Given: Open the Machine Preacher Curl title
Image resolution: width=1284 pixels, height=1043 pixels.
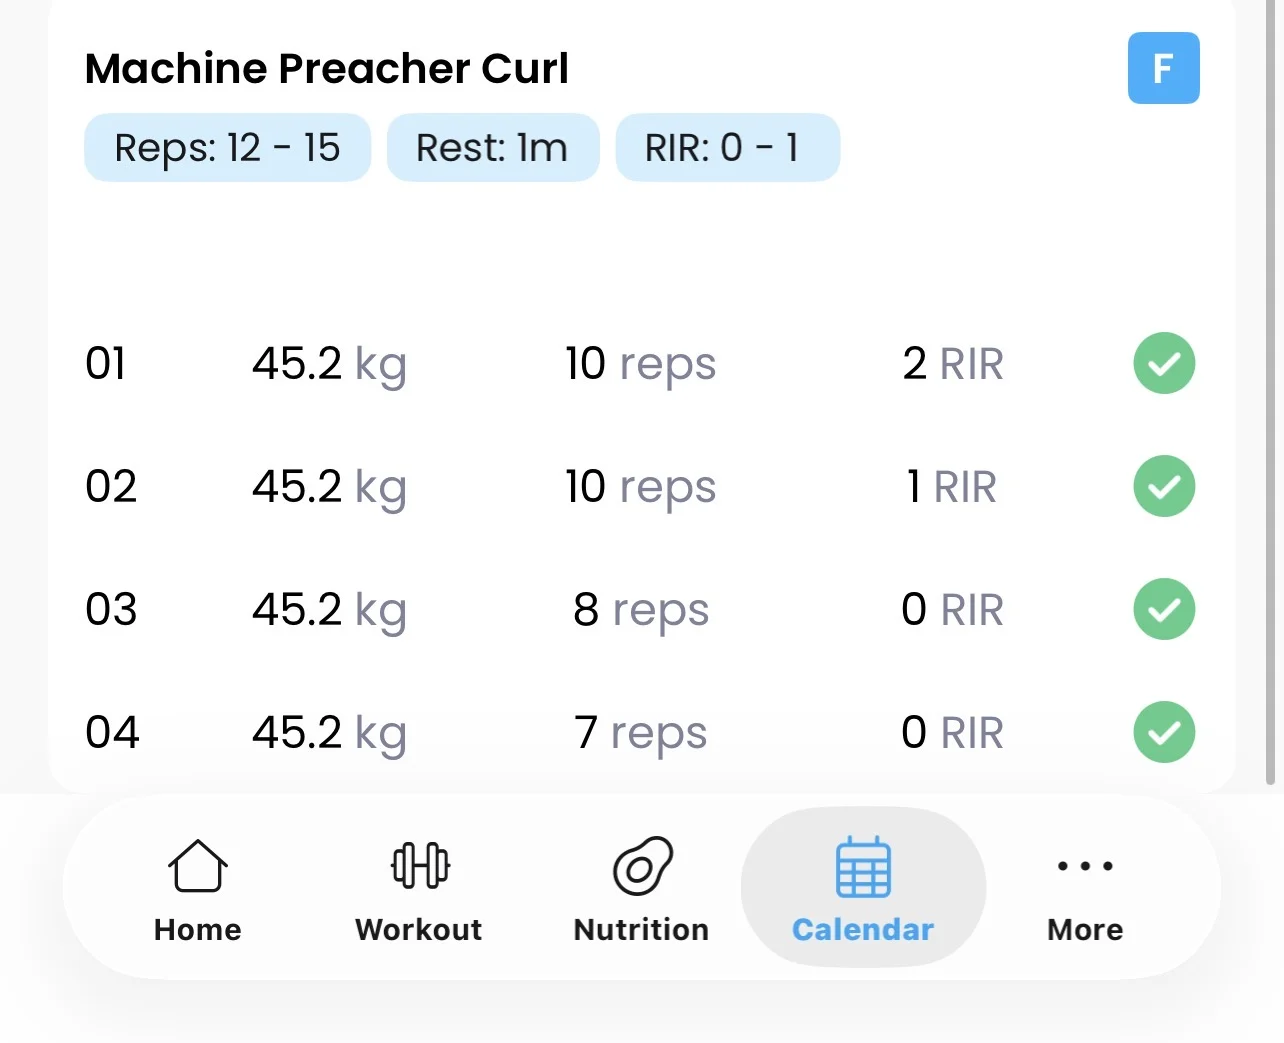Looking at the screenshot, I should coord(327,68).
